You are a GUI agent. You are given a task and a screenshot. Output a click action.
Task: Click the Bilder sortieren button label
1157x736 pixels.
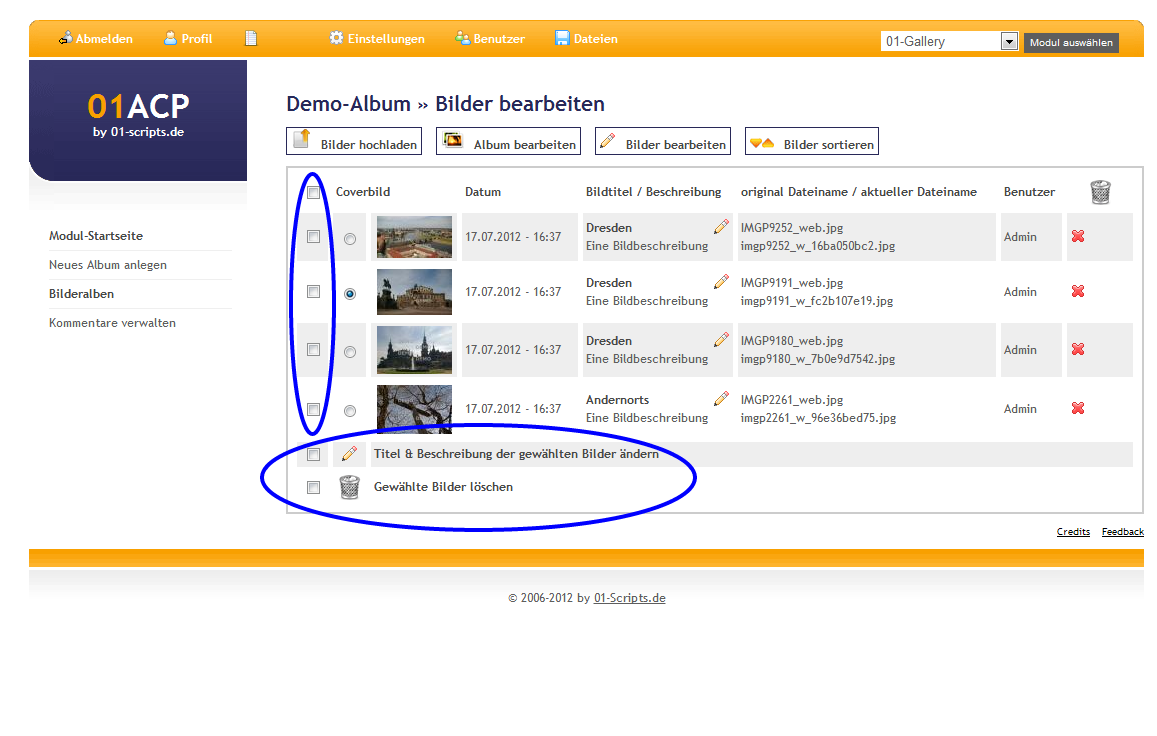829,145
